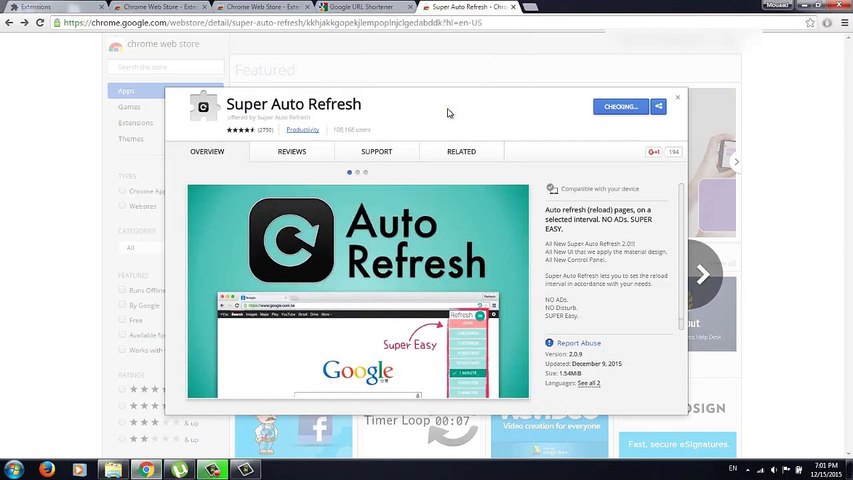Screen dimensions: 853x480
Task: Click the Report Abuse link
Action: pos(579,343)
